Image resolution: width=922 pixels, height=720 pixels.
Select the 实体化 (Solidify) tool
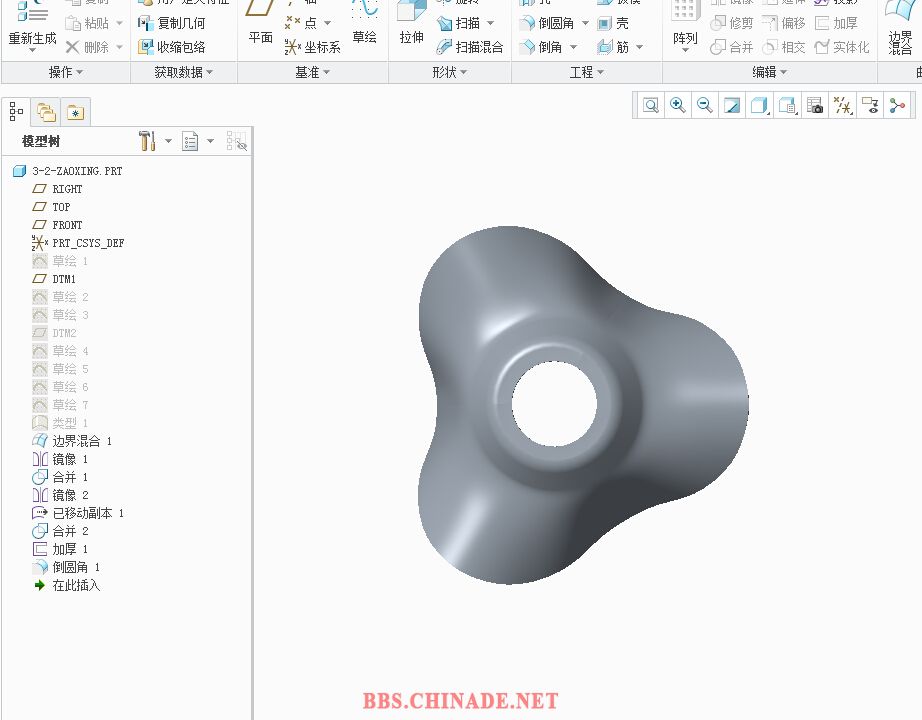pyautogui.click(x=842, y=47)
